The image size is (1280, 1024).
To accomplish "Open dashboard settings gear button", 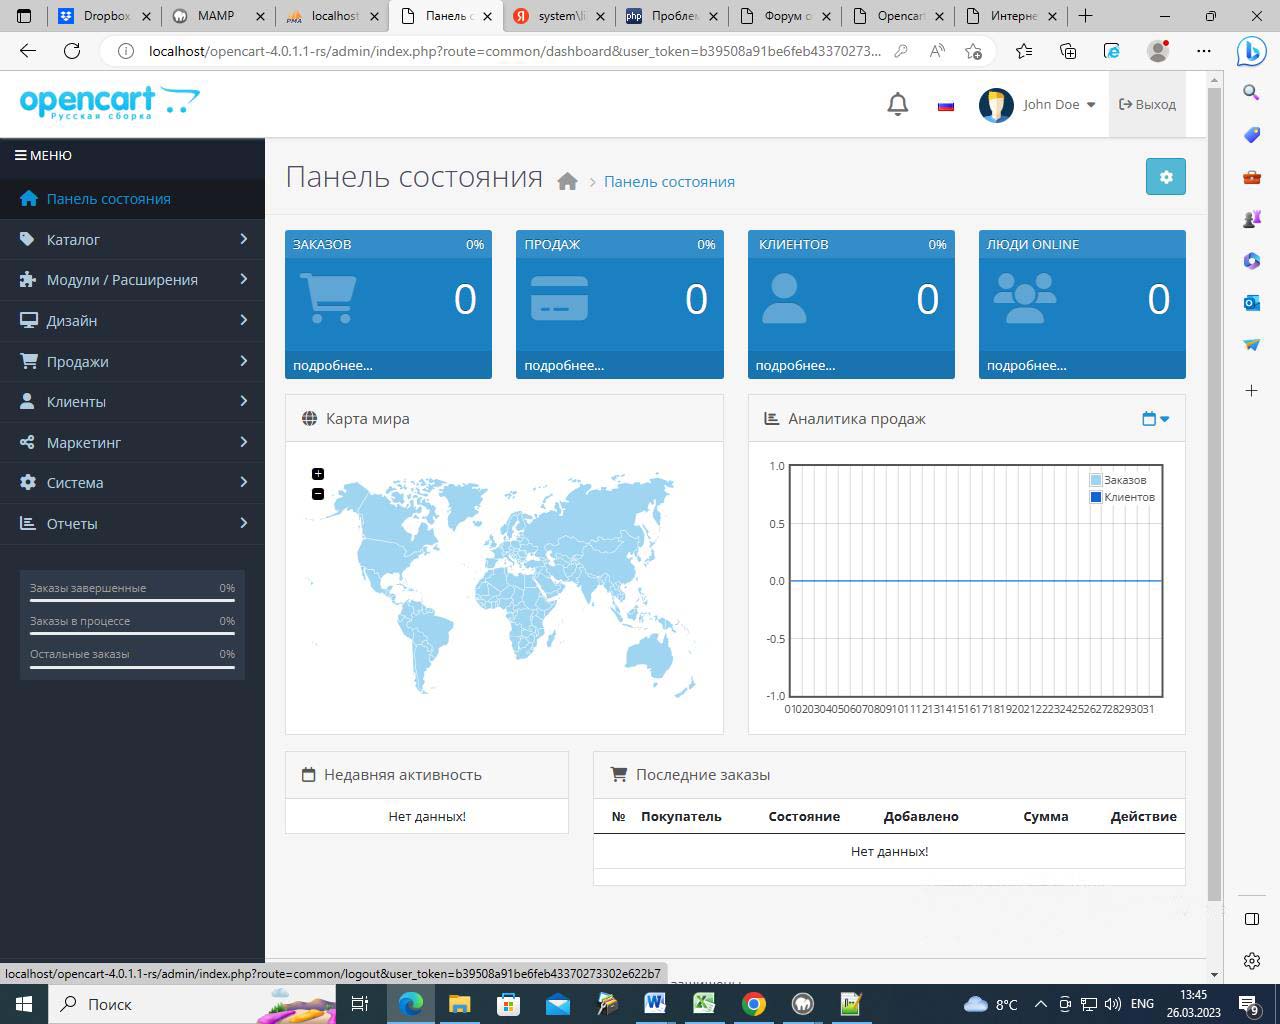I will (x=1165, y=177).
